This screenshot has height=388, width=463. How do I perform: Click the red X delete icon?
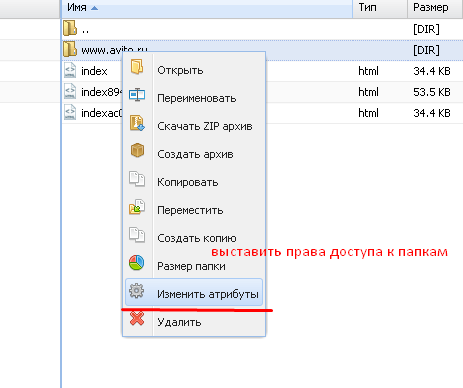(x=137, y=318)
